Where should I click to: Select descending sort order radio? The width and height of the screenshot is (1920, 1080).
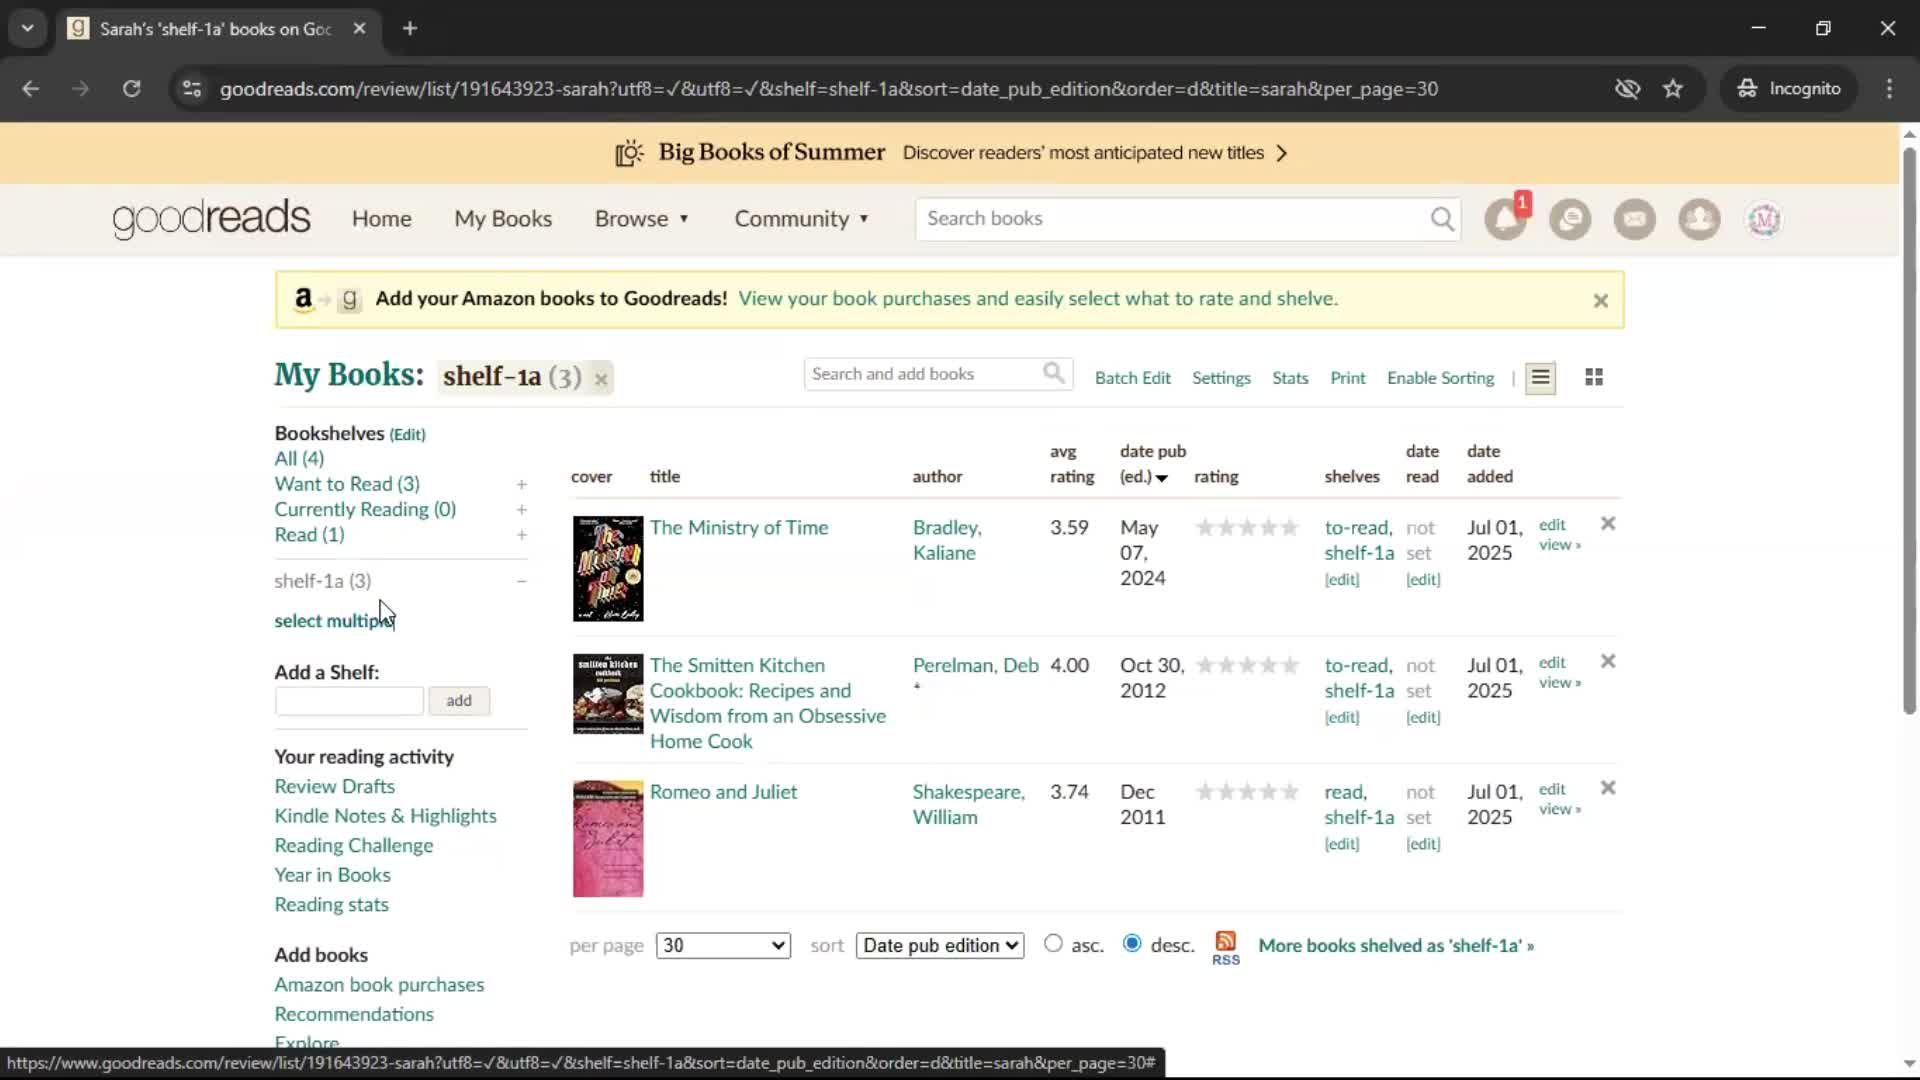pos(1132,943)
